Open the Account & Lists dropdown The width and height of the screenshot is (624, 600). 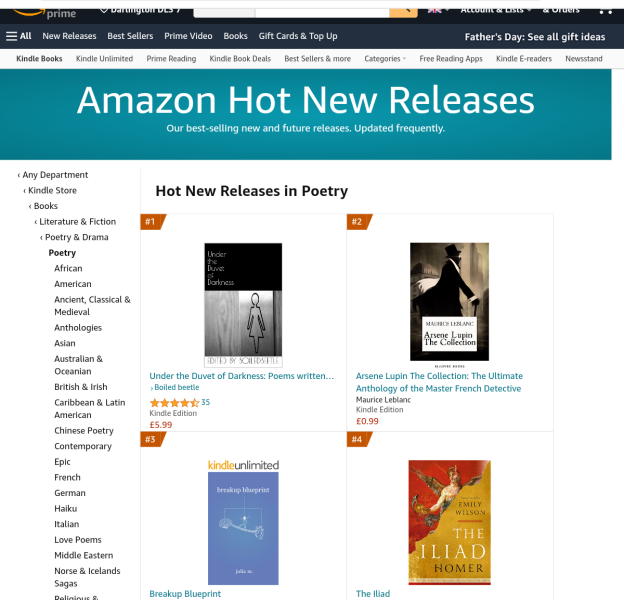491,9
